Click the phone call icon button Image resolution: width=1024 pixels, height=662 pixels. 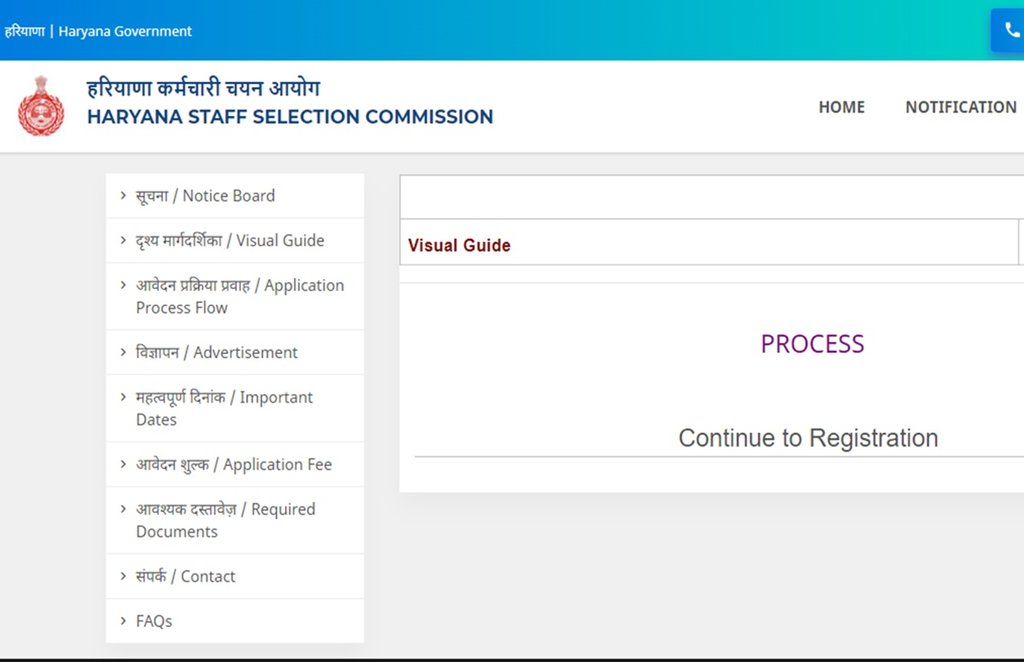click(x=1009, y=30)
